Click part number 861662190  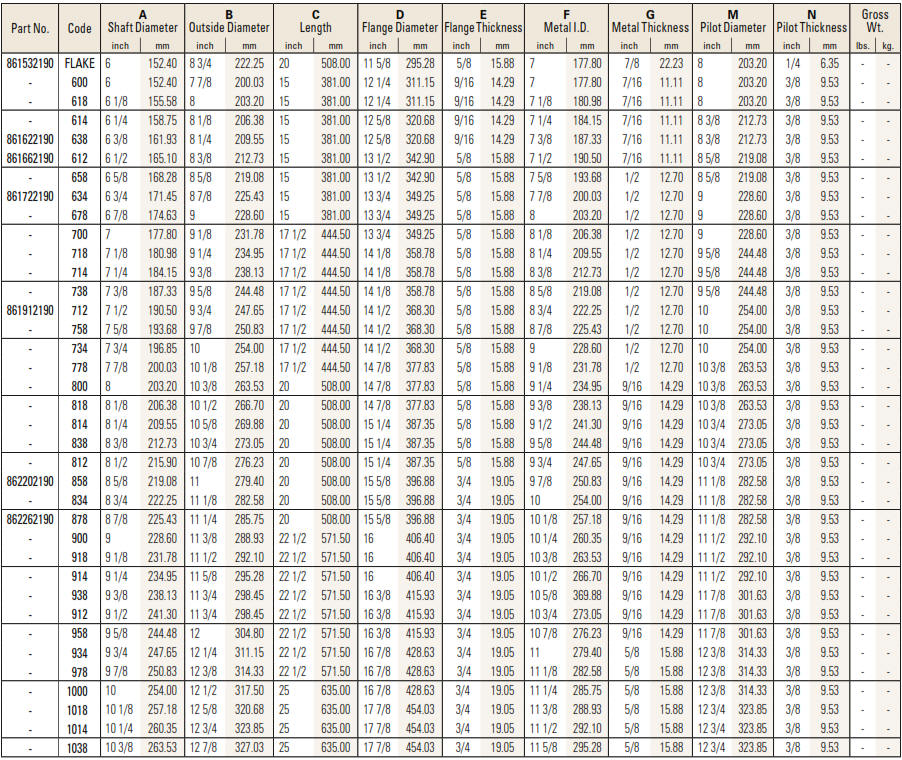click(x=31, y=158)
